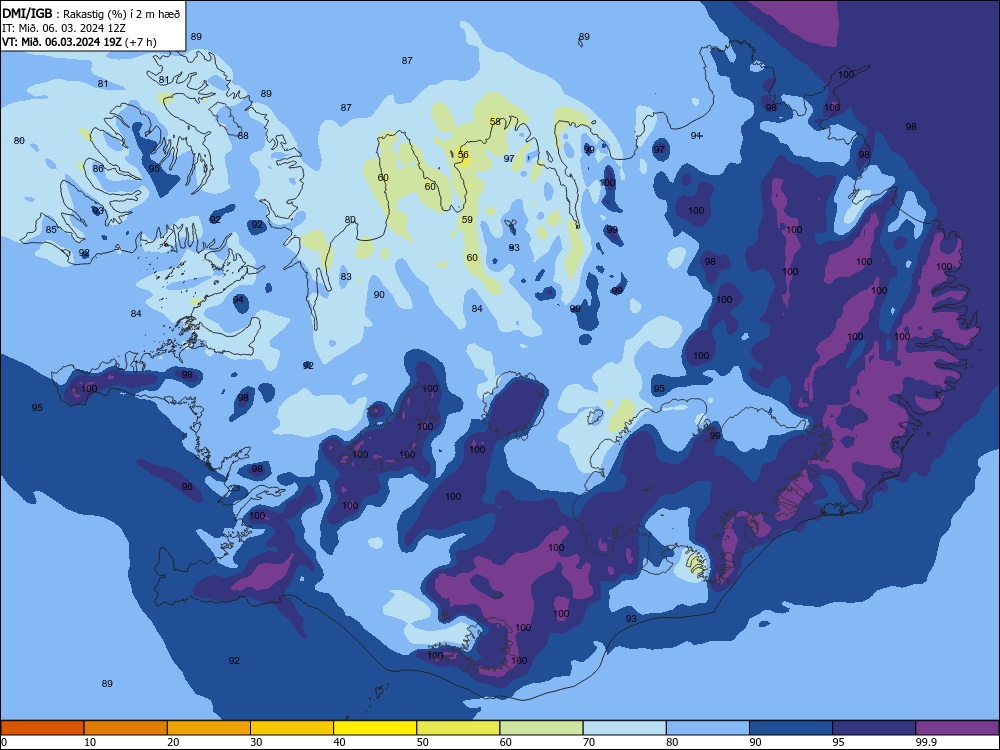Select the orange 10–20 legend color block
1000x750 pixels.
[x=126, y=728]
